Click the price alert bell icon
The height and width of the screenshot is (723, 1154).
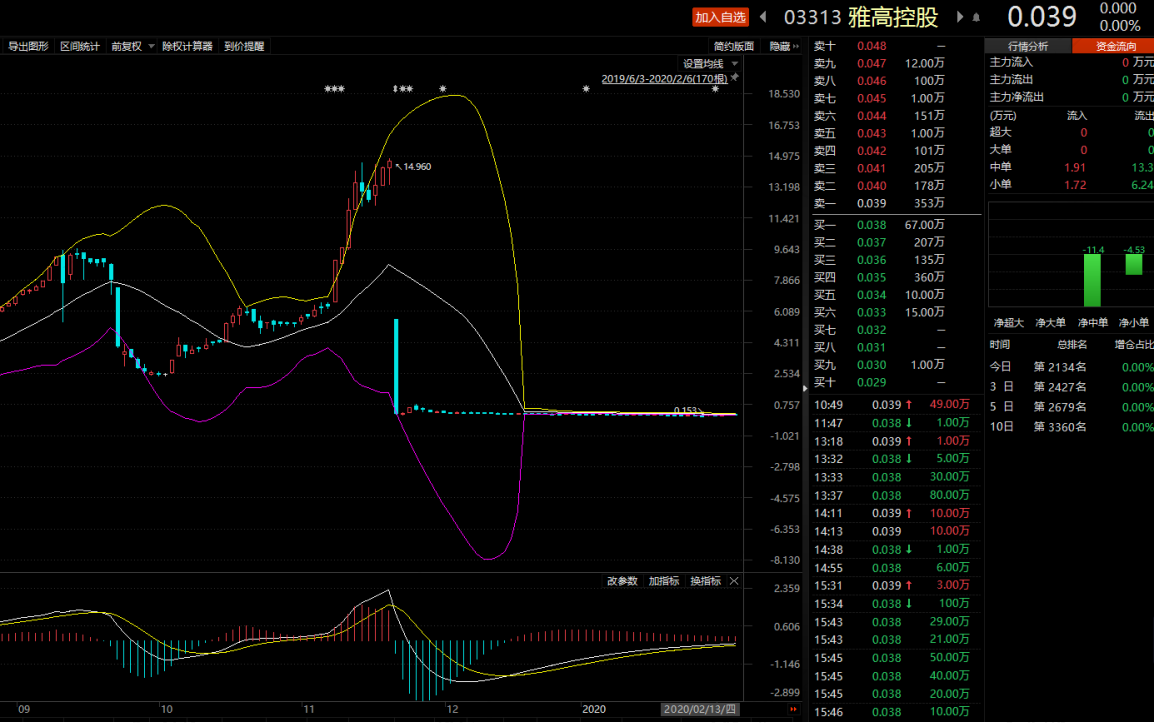click(x=976, y=17)
